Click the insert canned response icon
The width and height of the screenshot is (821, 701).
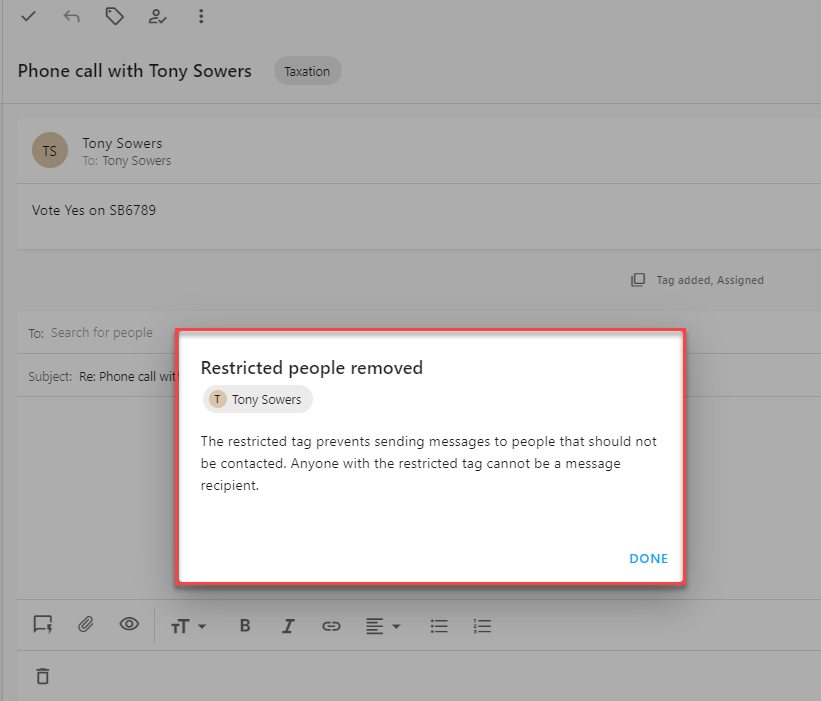(42, 625)
